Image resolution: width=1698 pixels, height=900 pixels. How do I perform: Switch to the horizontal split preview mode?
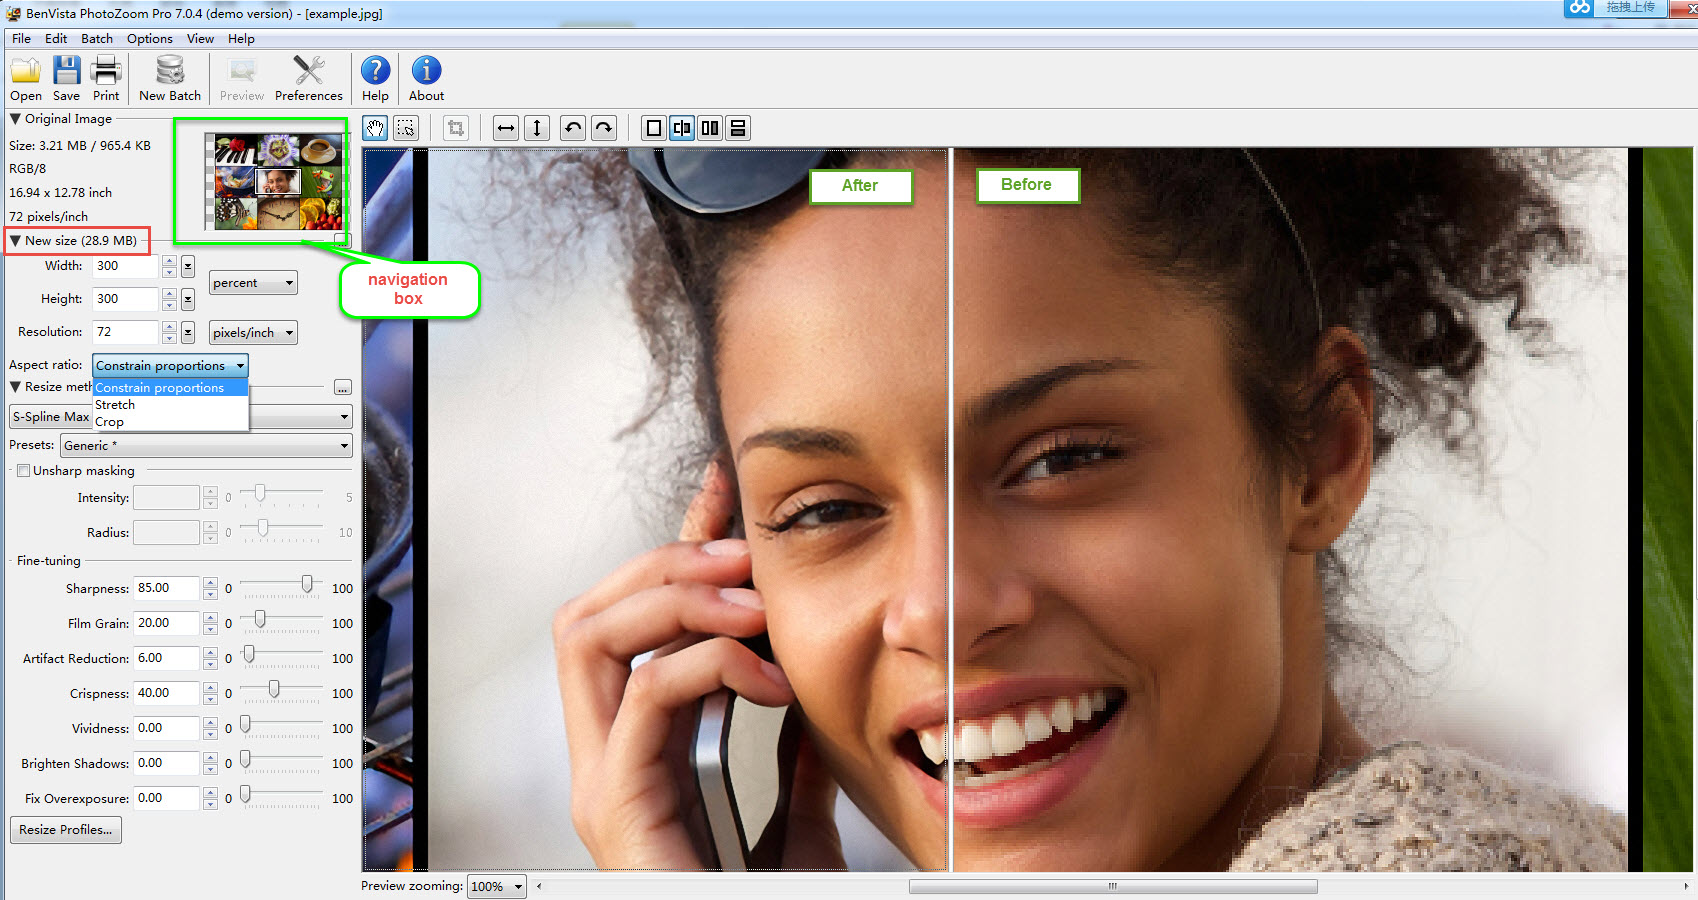click(738, 128)
